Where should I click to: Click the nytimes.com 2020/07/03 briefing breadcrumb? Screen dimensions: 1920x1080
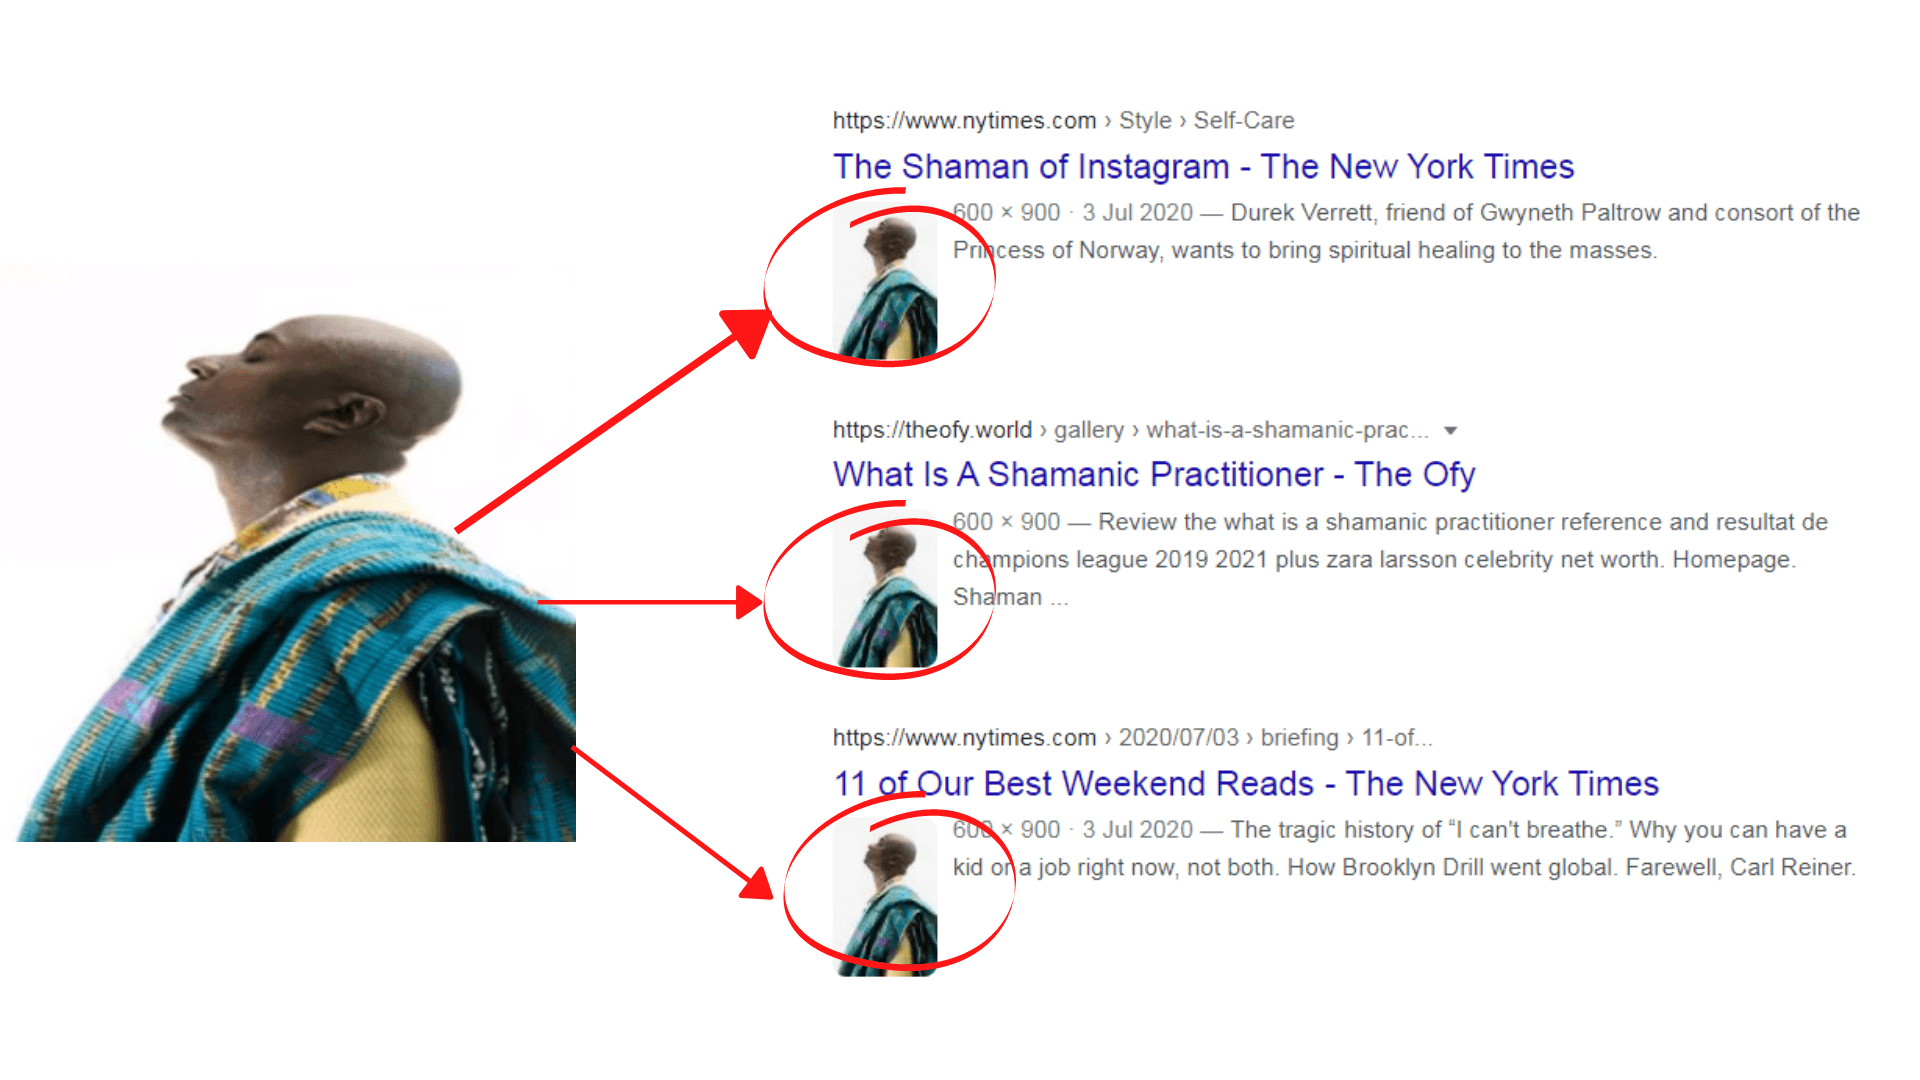tap(1132, 738)
